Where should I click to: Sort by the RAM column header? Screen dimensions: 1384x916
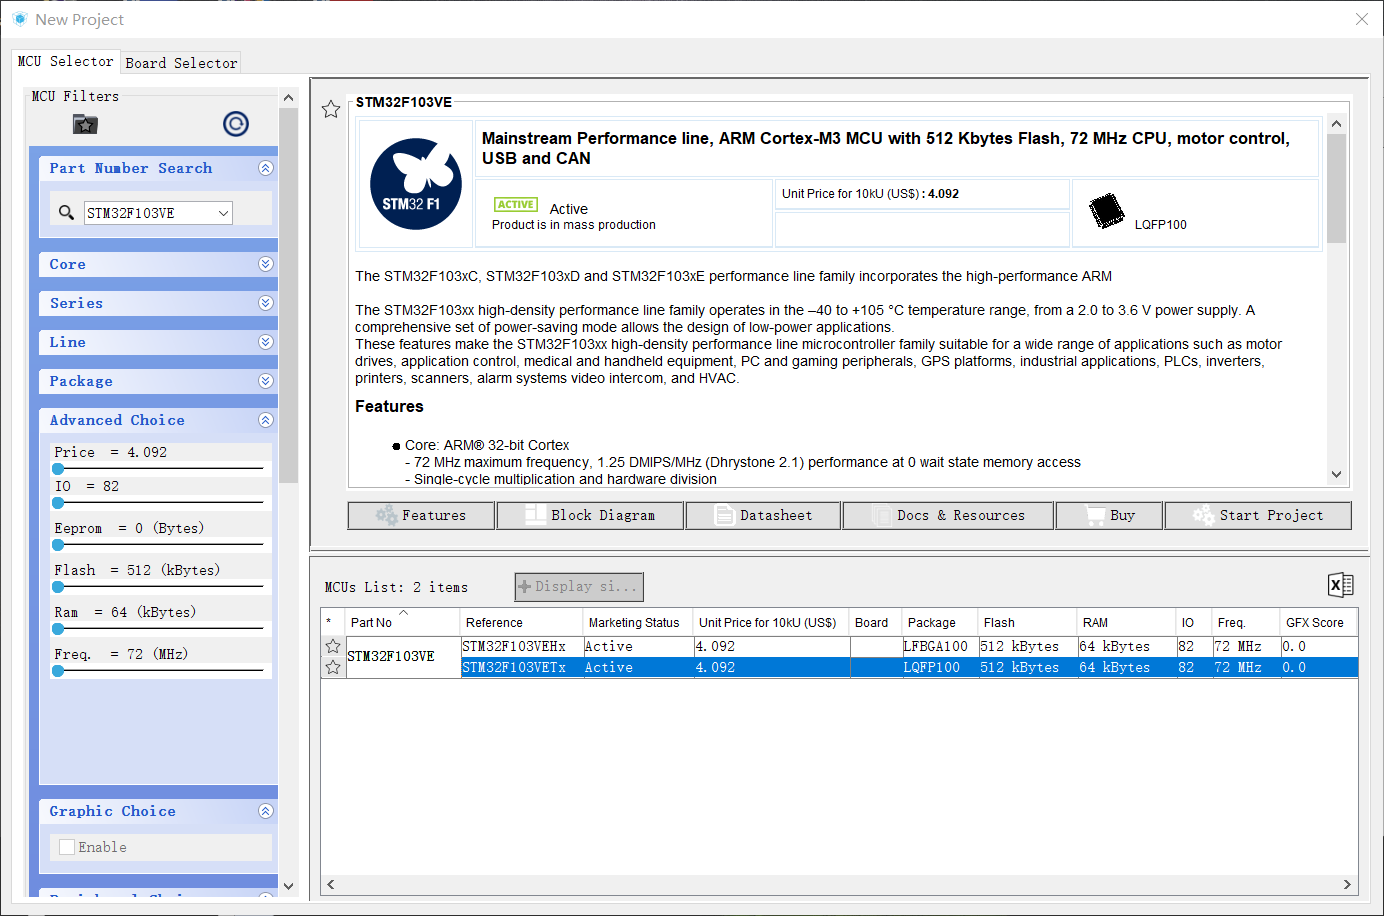1125,622
